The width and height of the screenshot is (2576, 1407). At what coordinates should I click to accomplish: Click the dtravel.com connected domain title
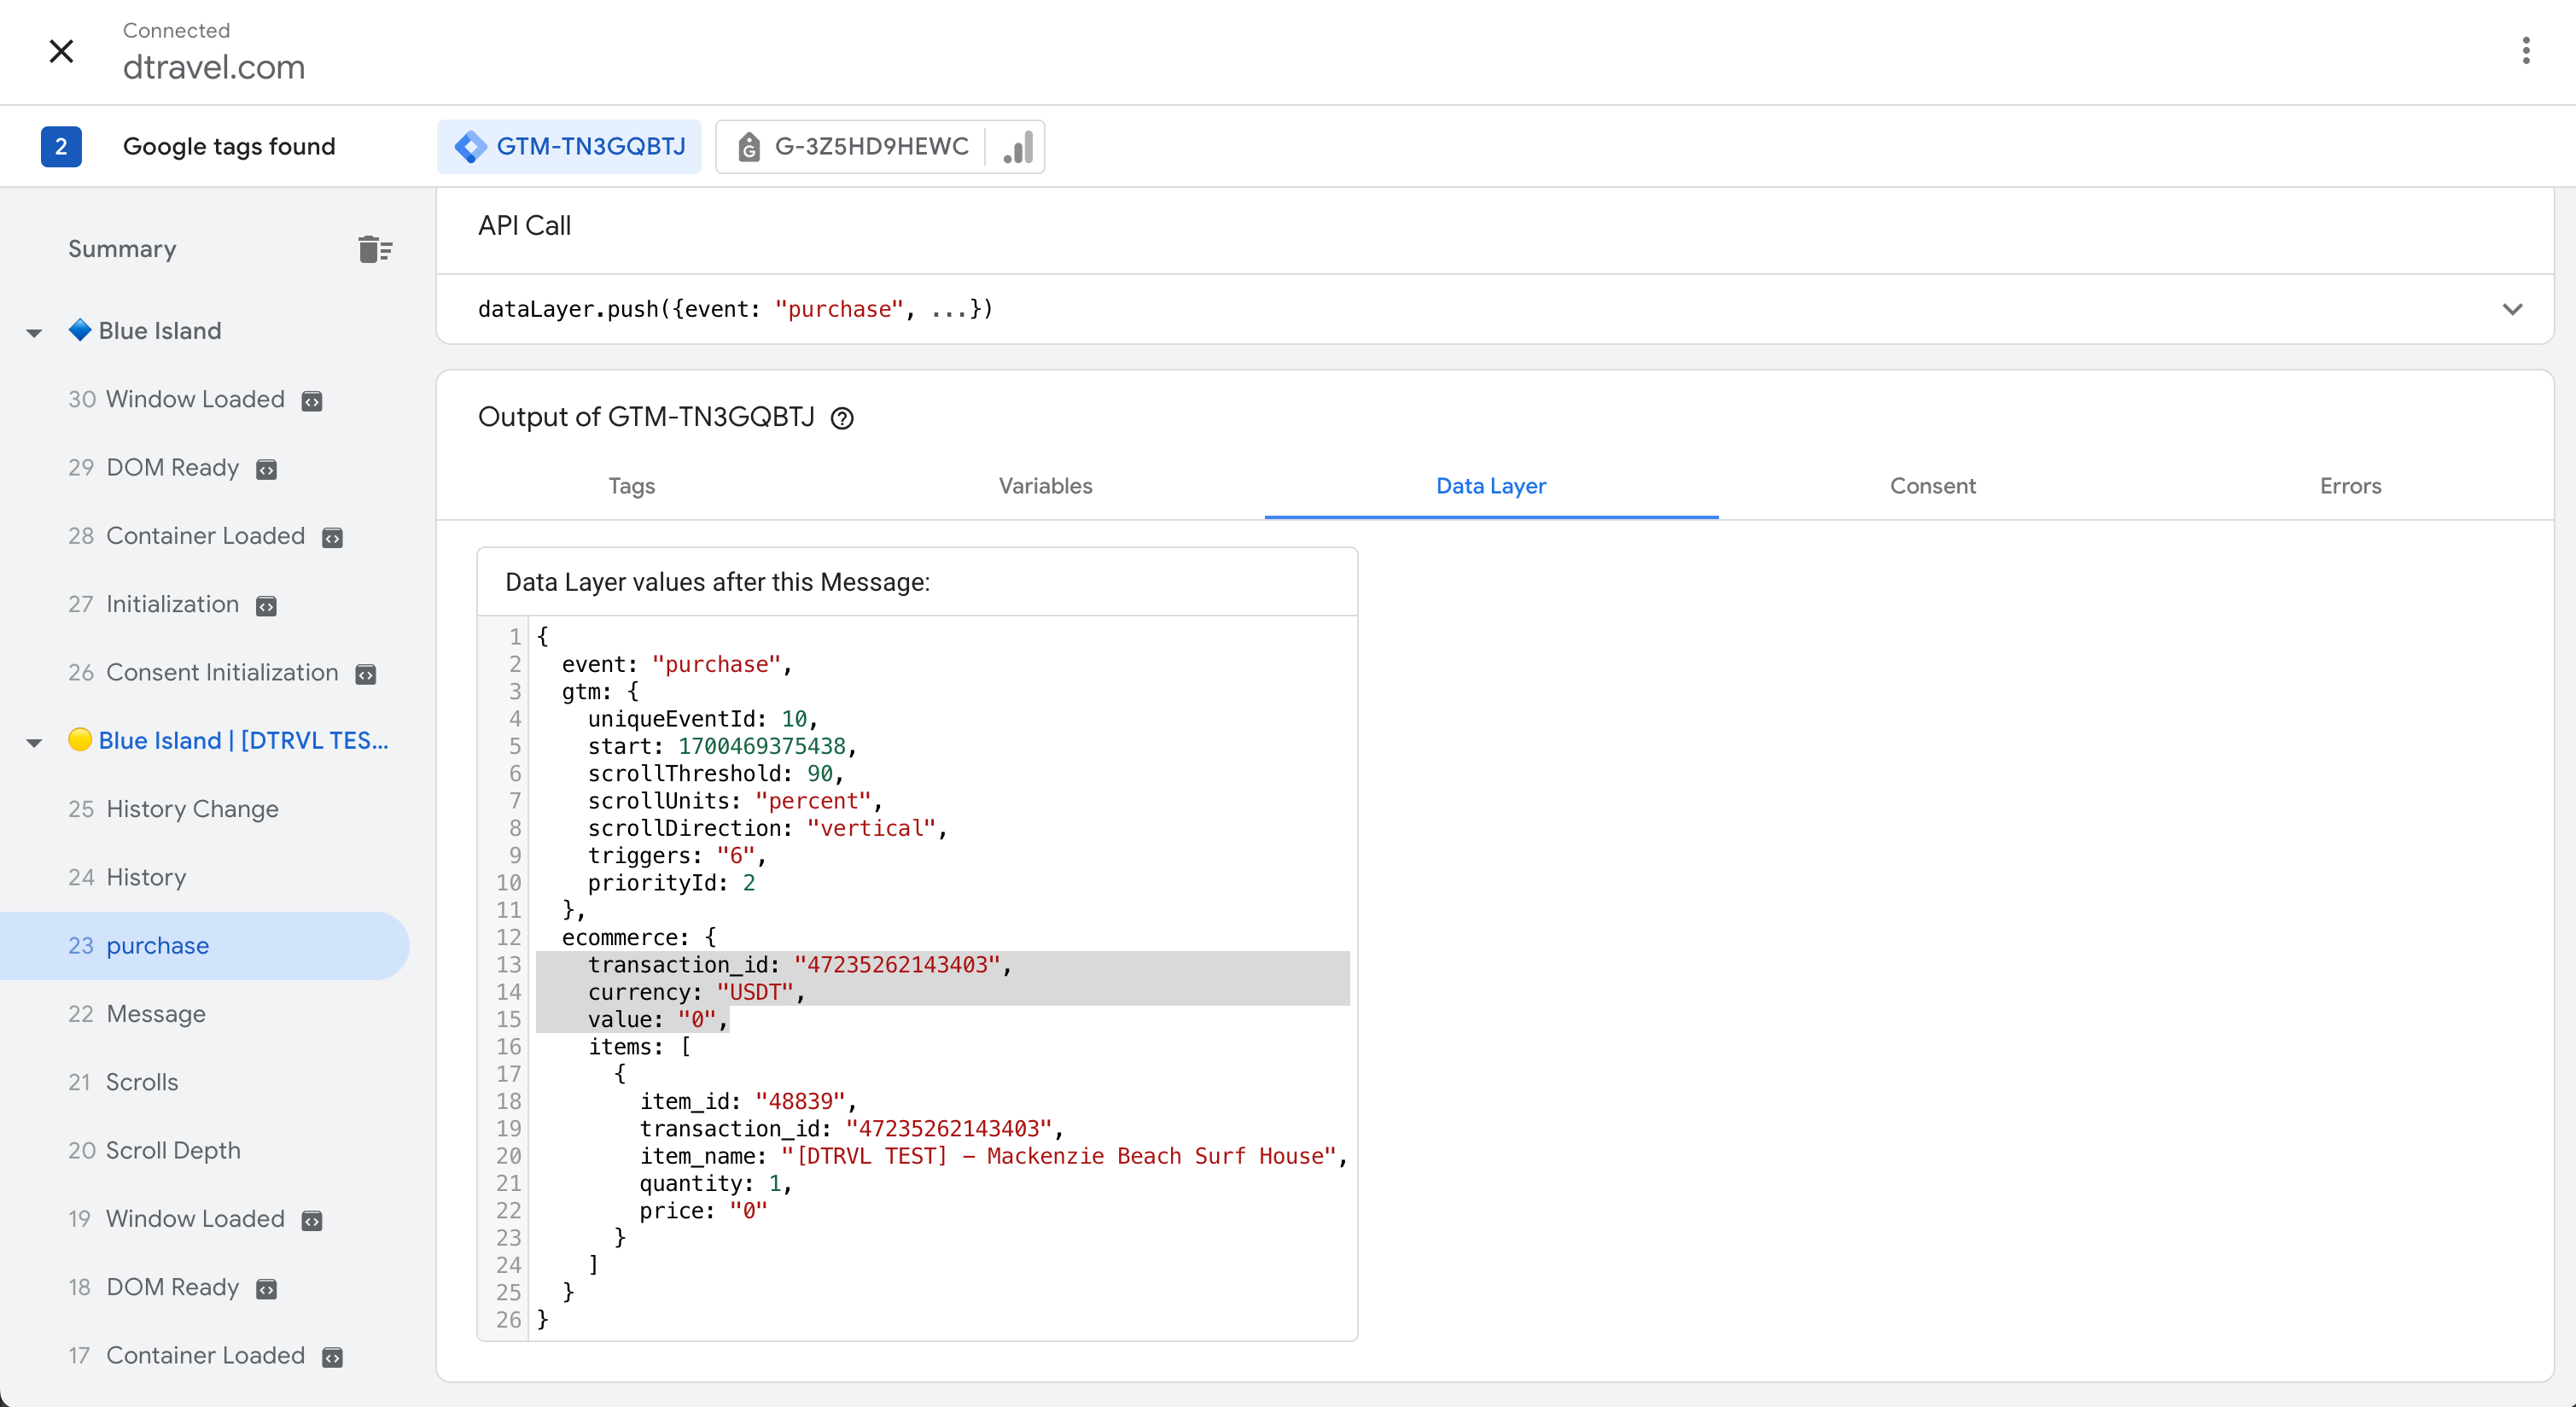[214, 67]
